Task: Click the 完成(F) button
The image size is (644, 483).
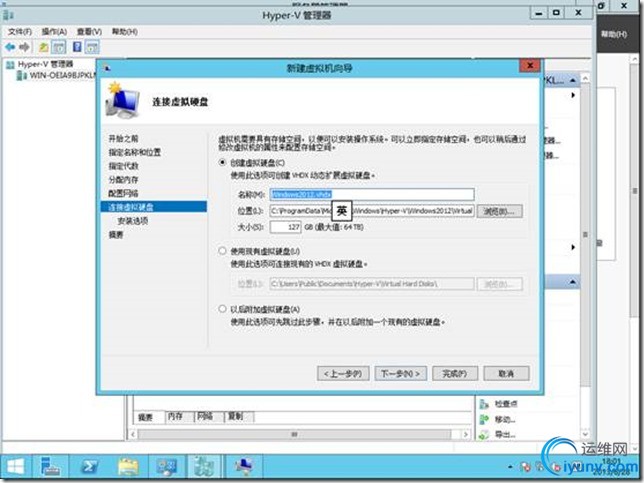Action: click(455, 373)
